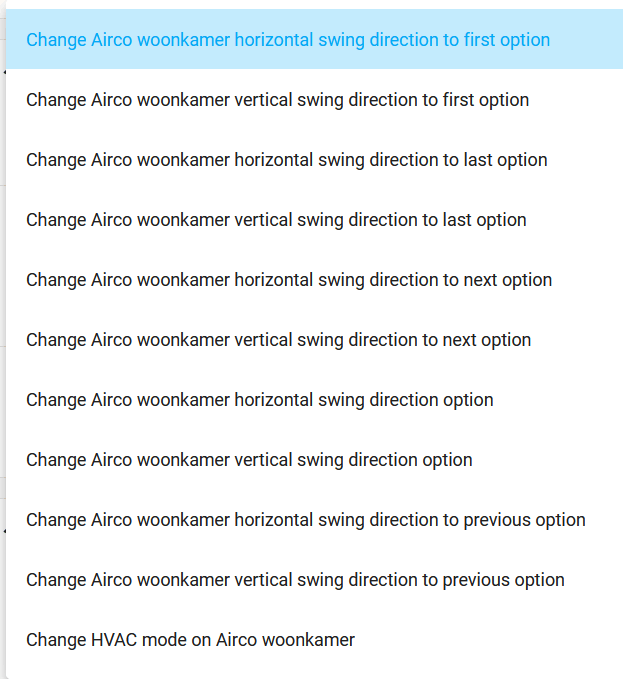Select vertical swing direction to last option

click(x=314, y=220)
